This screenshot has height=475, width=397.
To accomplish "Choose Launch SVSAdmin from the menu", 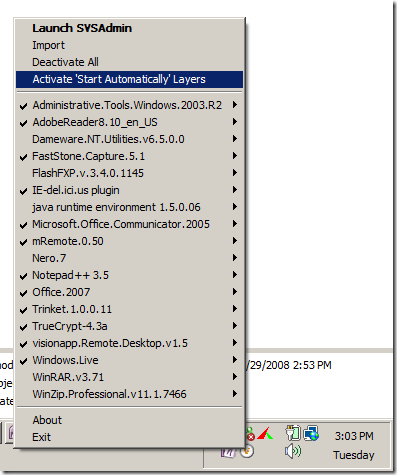I will click(x=129, y=28).
